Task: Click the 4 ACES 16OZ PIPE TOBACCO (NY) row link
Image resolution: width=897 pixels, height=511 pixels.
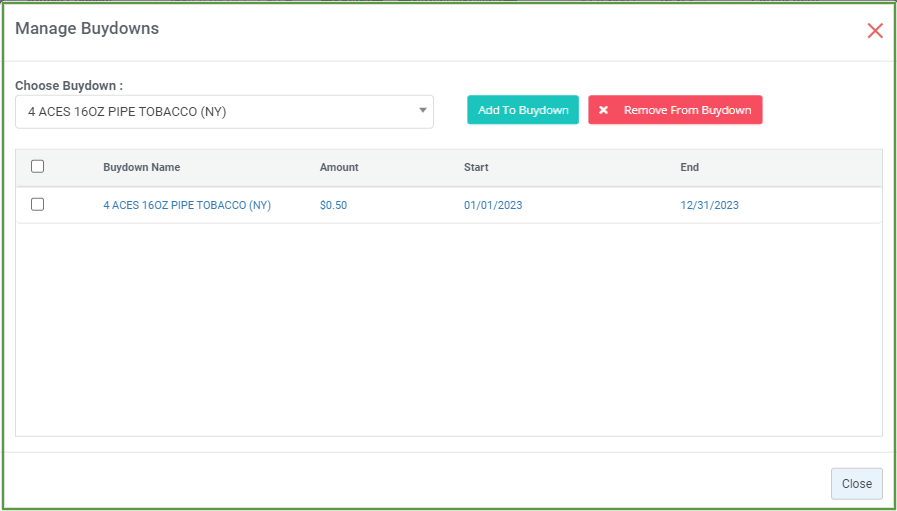Action: (x=187, y=205)
